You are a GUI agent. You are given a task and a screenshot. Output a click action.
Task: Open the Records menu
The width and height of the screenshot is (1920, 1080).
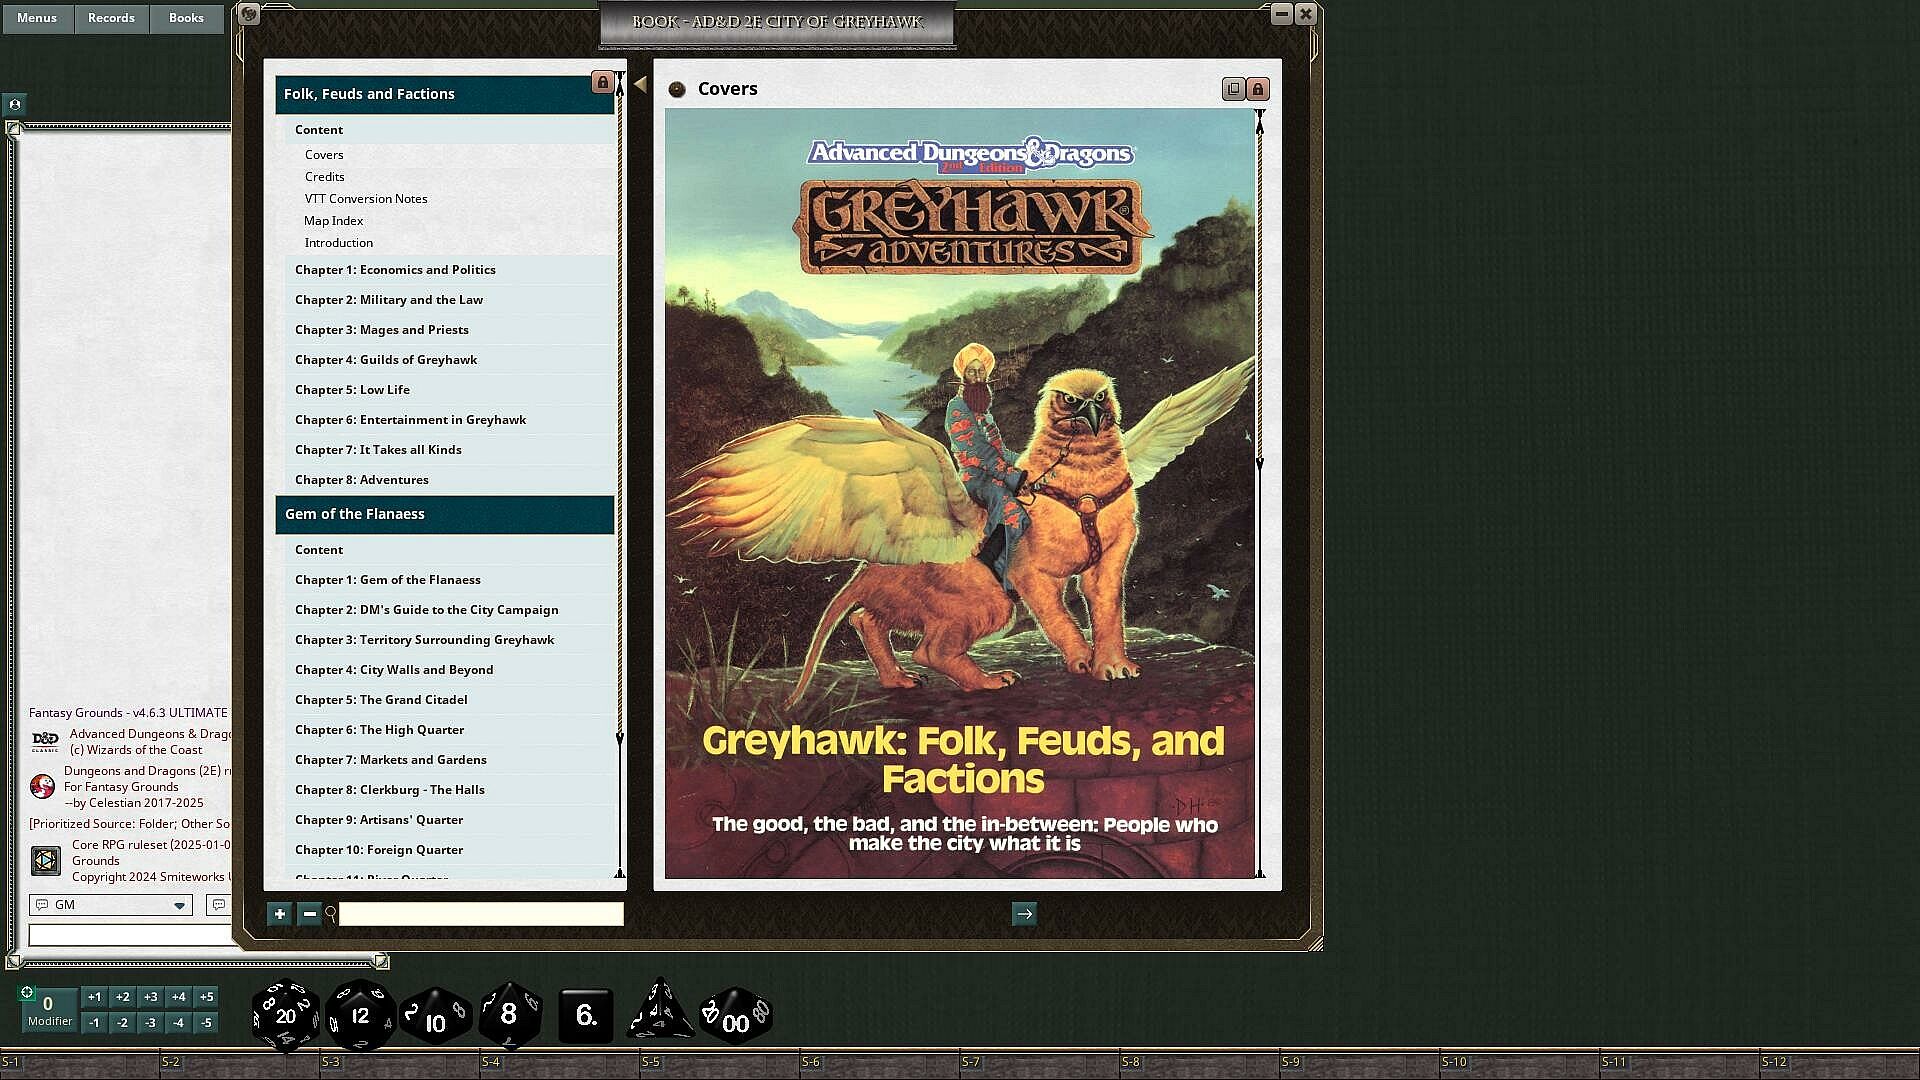(x=111, y=18)
